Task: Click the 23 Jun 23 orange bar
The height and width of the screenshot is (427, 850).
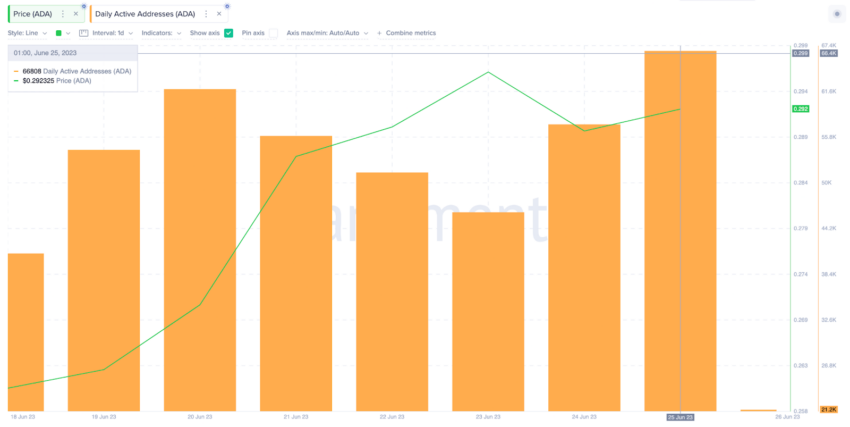Action: (x=488, y=312)
